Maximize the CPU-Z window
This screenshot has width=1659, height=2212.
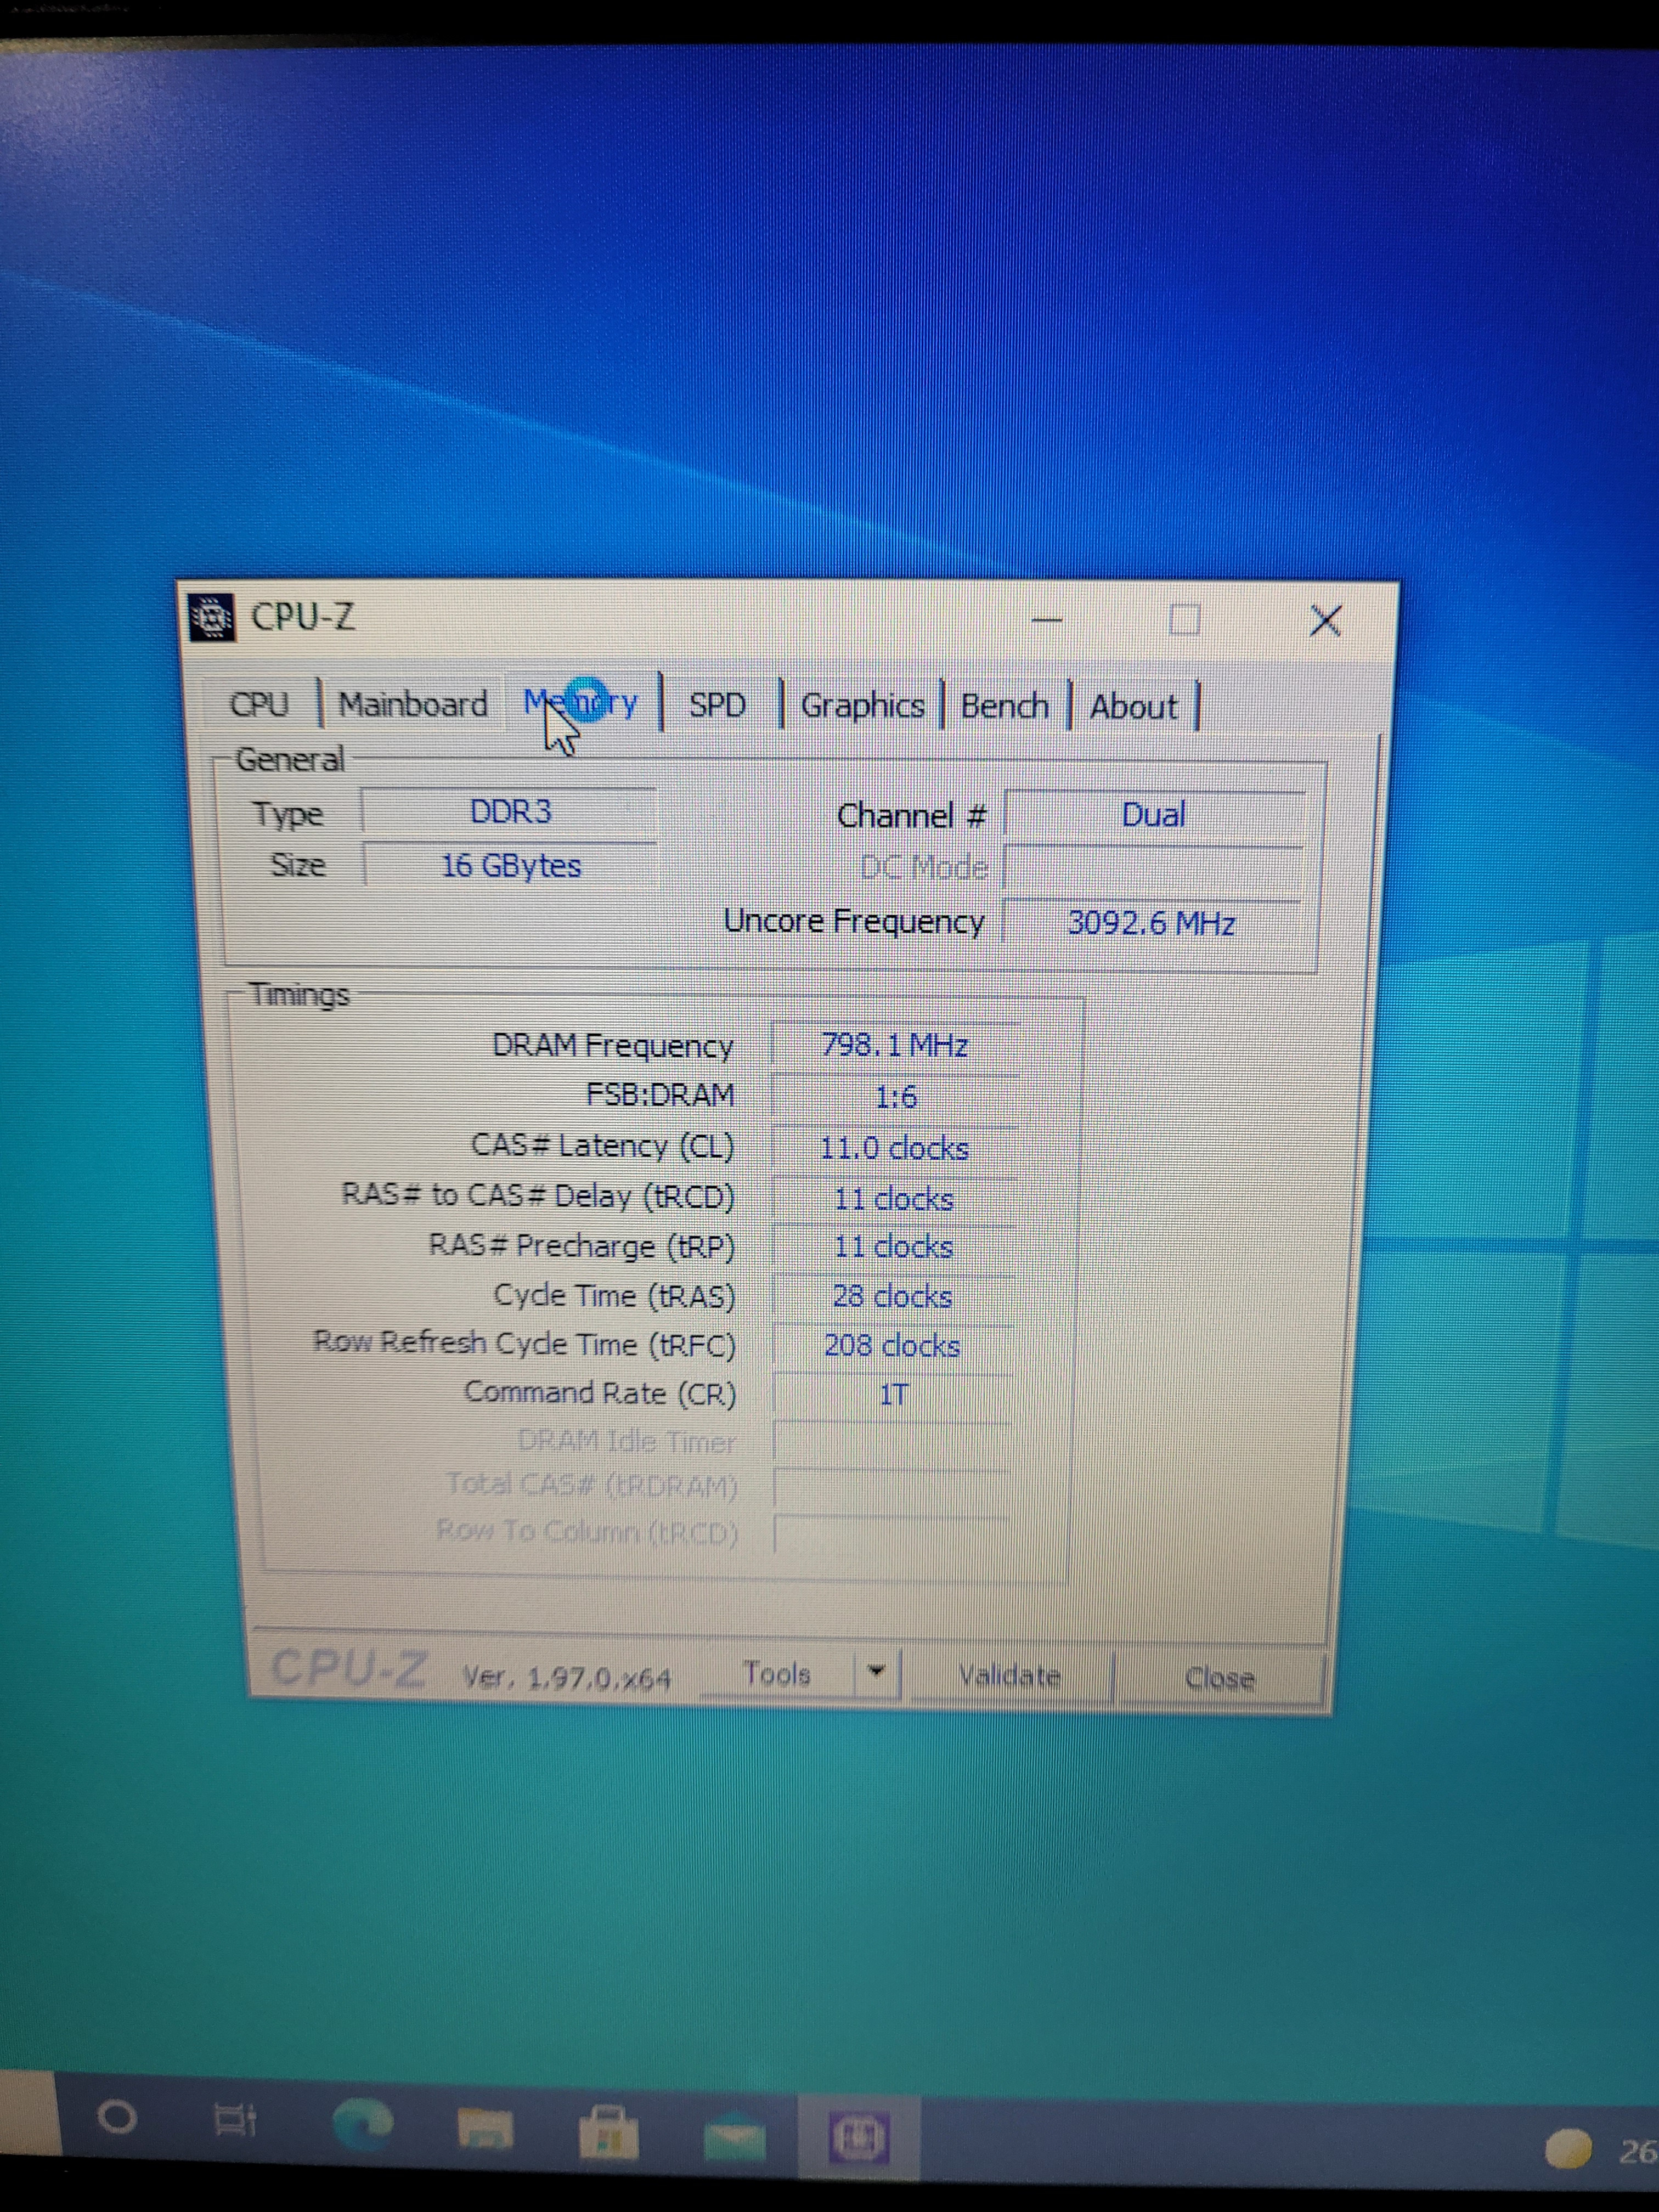[x=1185, y=621]
